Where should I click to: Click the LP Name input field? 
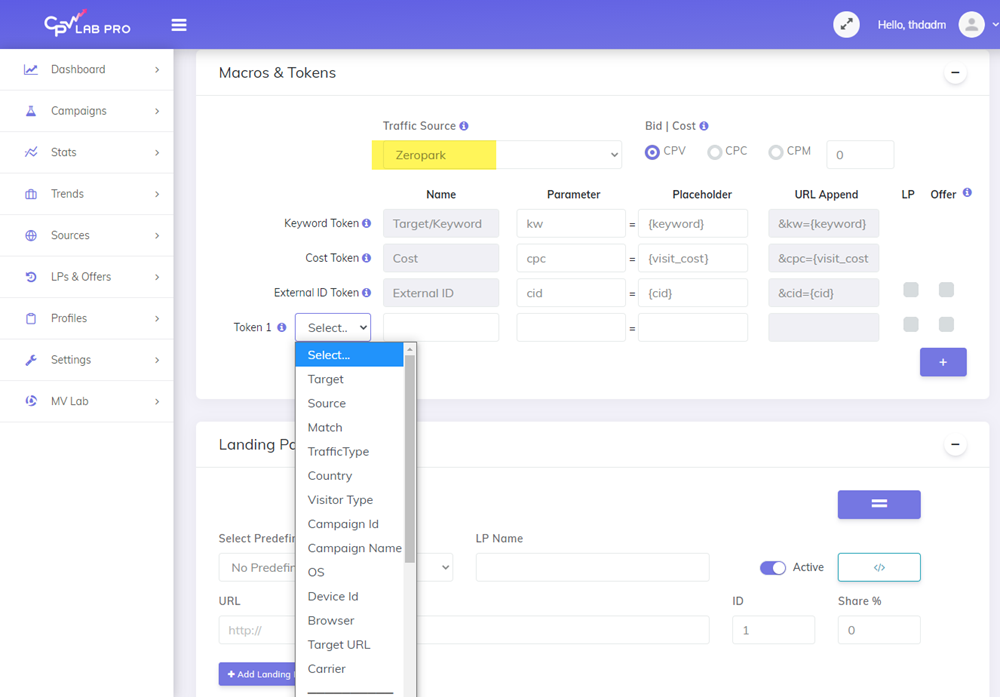pyautogui.click(x=592, y=568)
